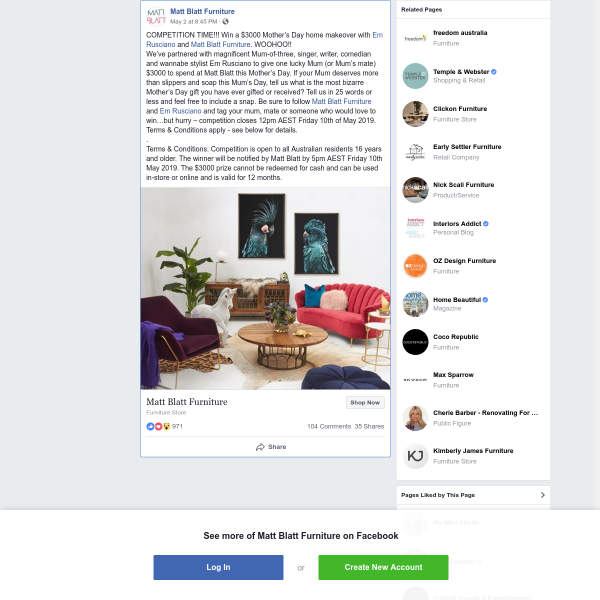Click the Create New Account button
Image resolution: width=600 pixels, height=600 pixels.
(383, 567)
